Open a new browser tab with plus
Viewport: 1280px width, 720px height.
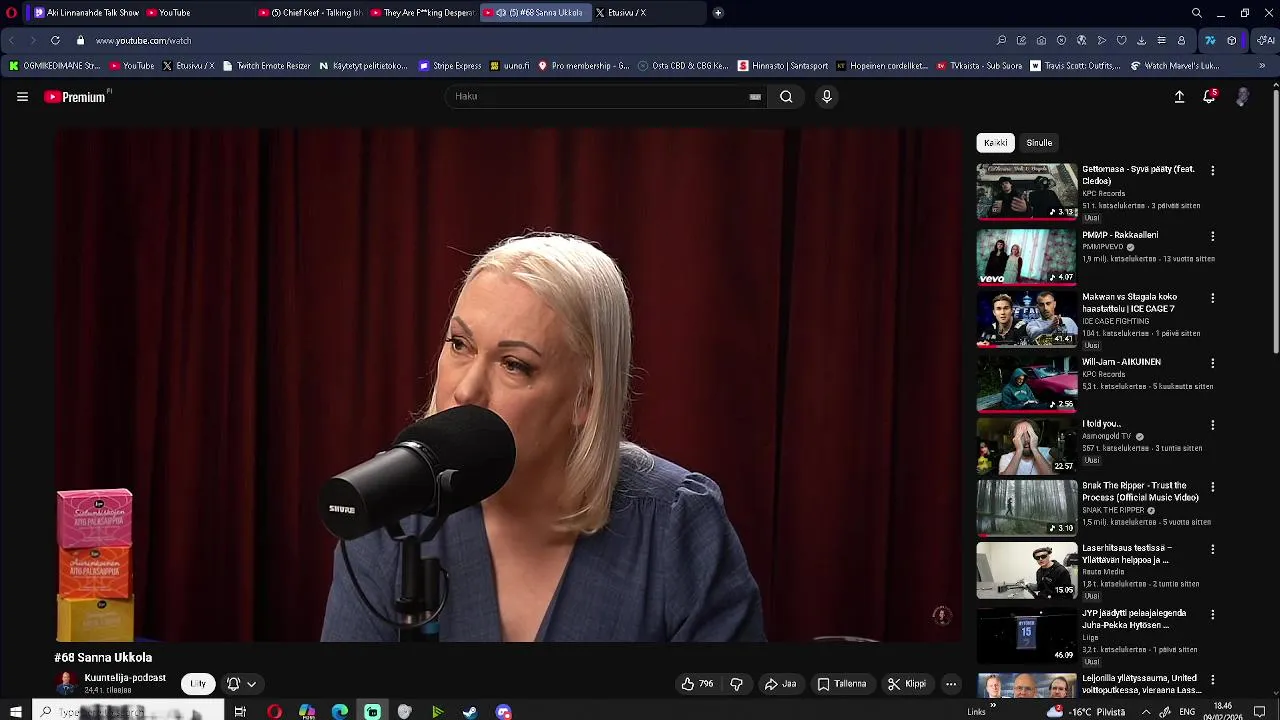(718, 13)
